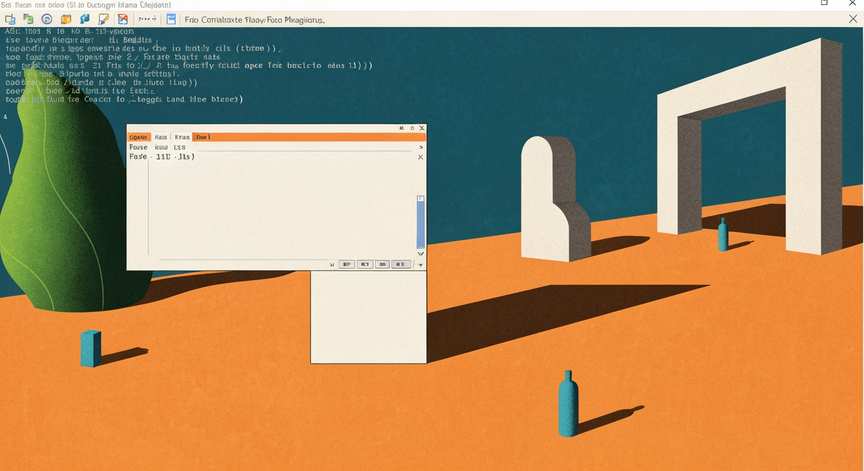Open the 'LtS' menu in the dialog
Image resolution: width=864 pixels, height=471 pixels.
point(180,147)
